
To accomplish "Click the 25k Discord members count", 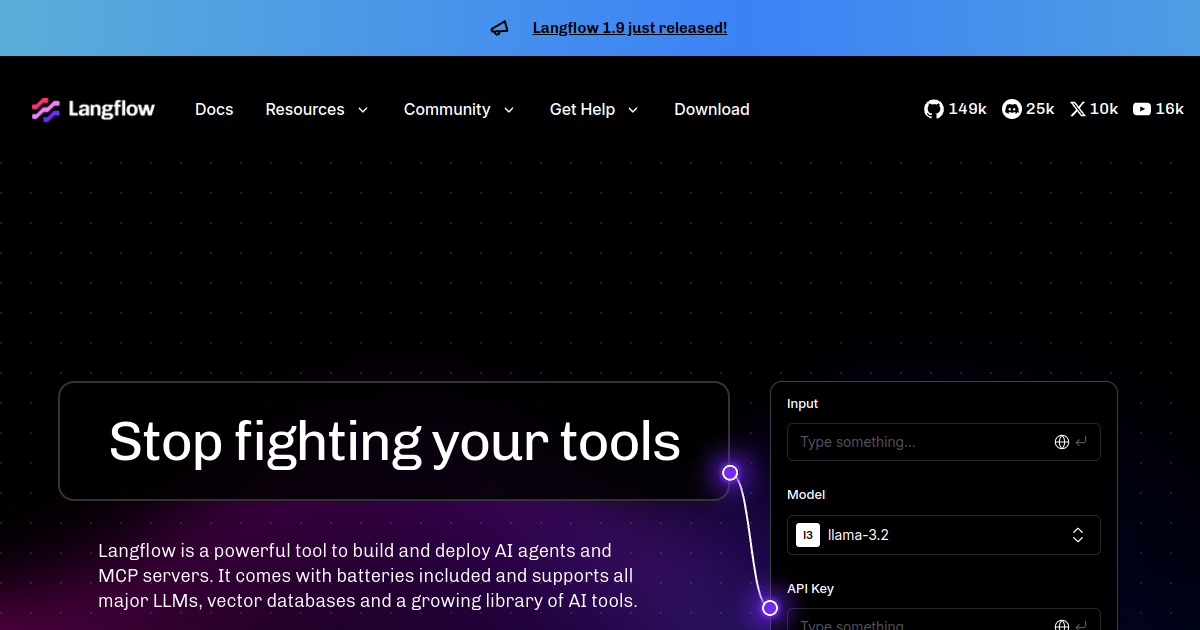I will click(1041, 109).
